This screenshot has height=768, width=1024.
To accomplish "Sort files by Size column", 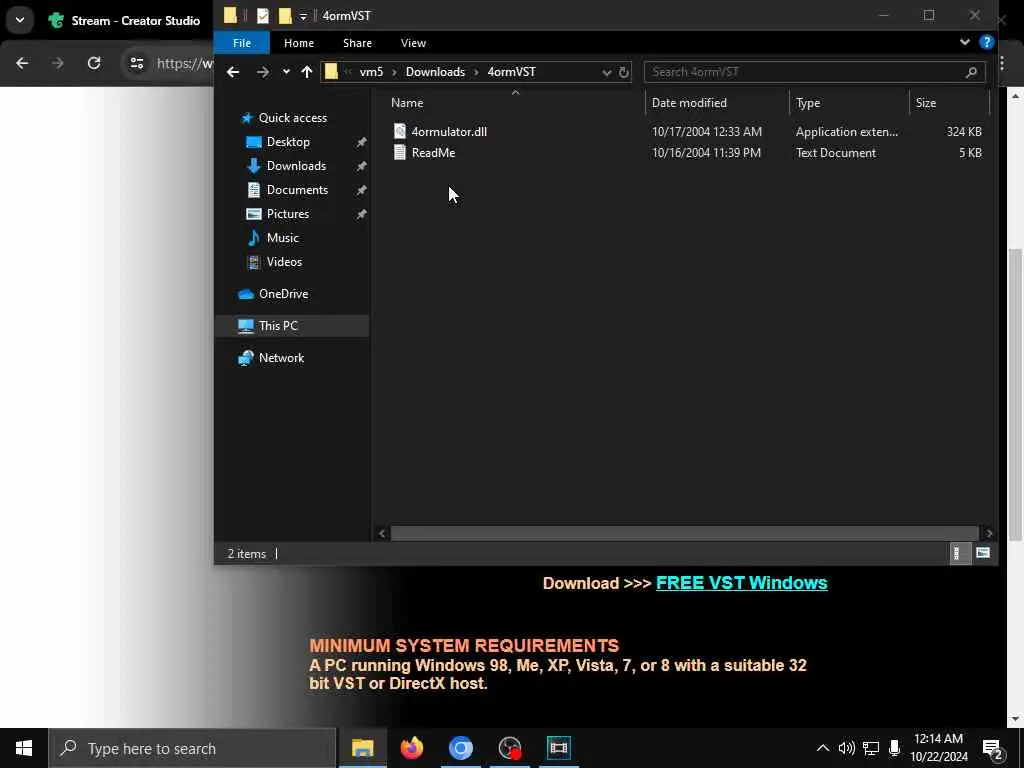I will click(925, 103).
